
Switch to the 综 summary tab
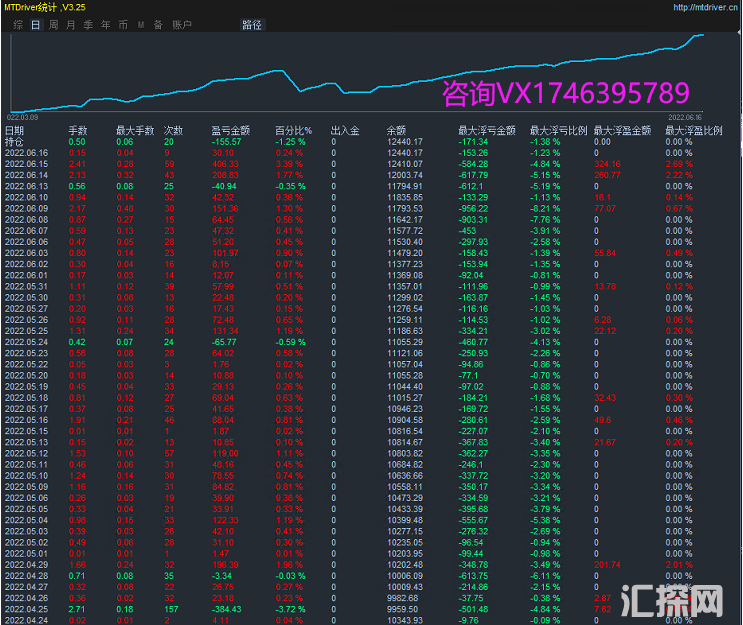coord(19,24)
